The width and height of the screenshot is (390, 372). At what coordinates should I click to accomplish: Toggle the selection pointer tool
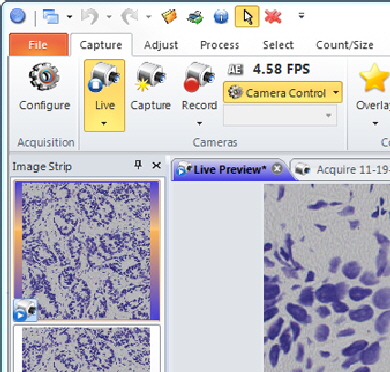point(247,16)
